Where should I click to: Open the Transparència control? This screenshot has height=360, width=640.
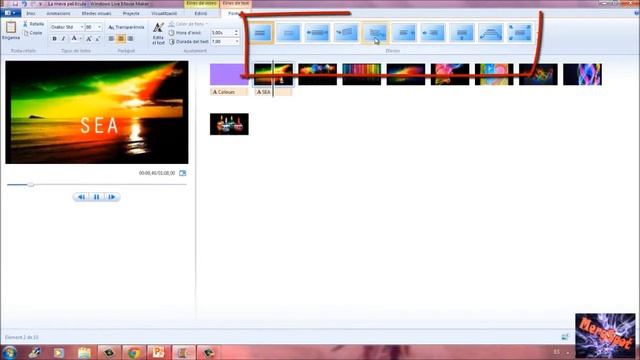click(x=127, y=27)
